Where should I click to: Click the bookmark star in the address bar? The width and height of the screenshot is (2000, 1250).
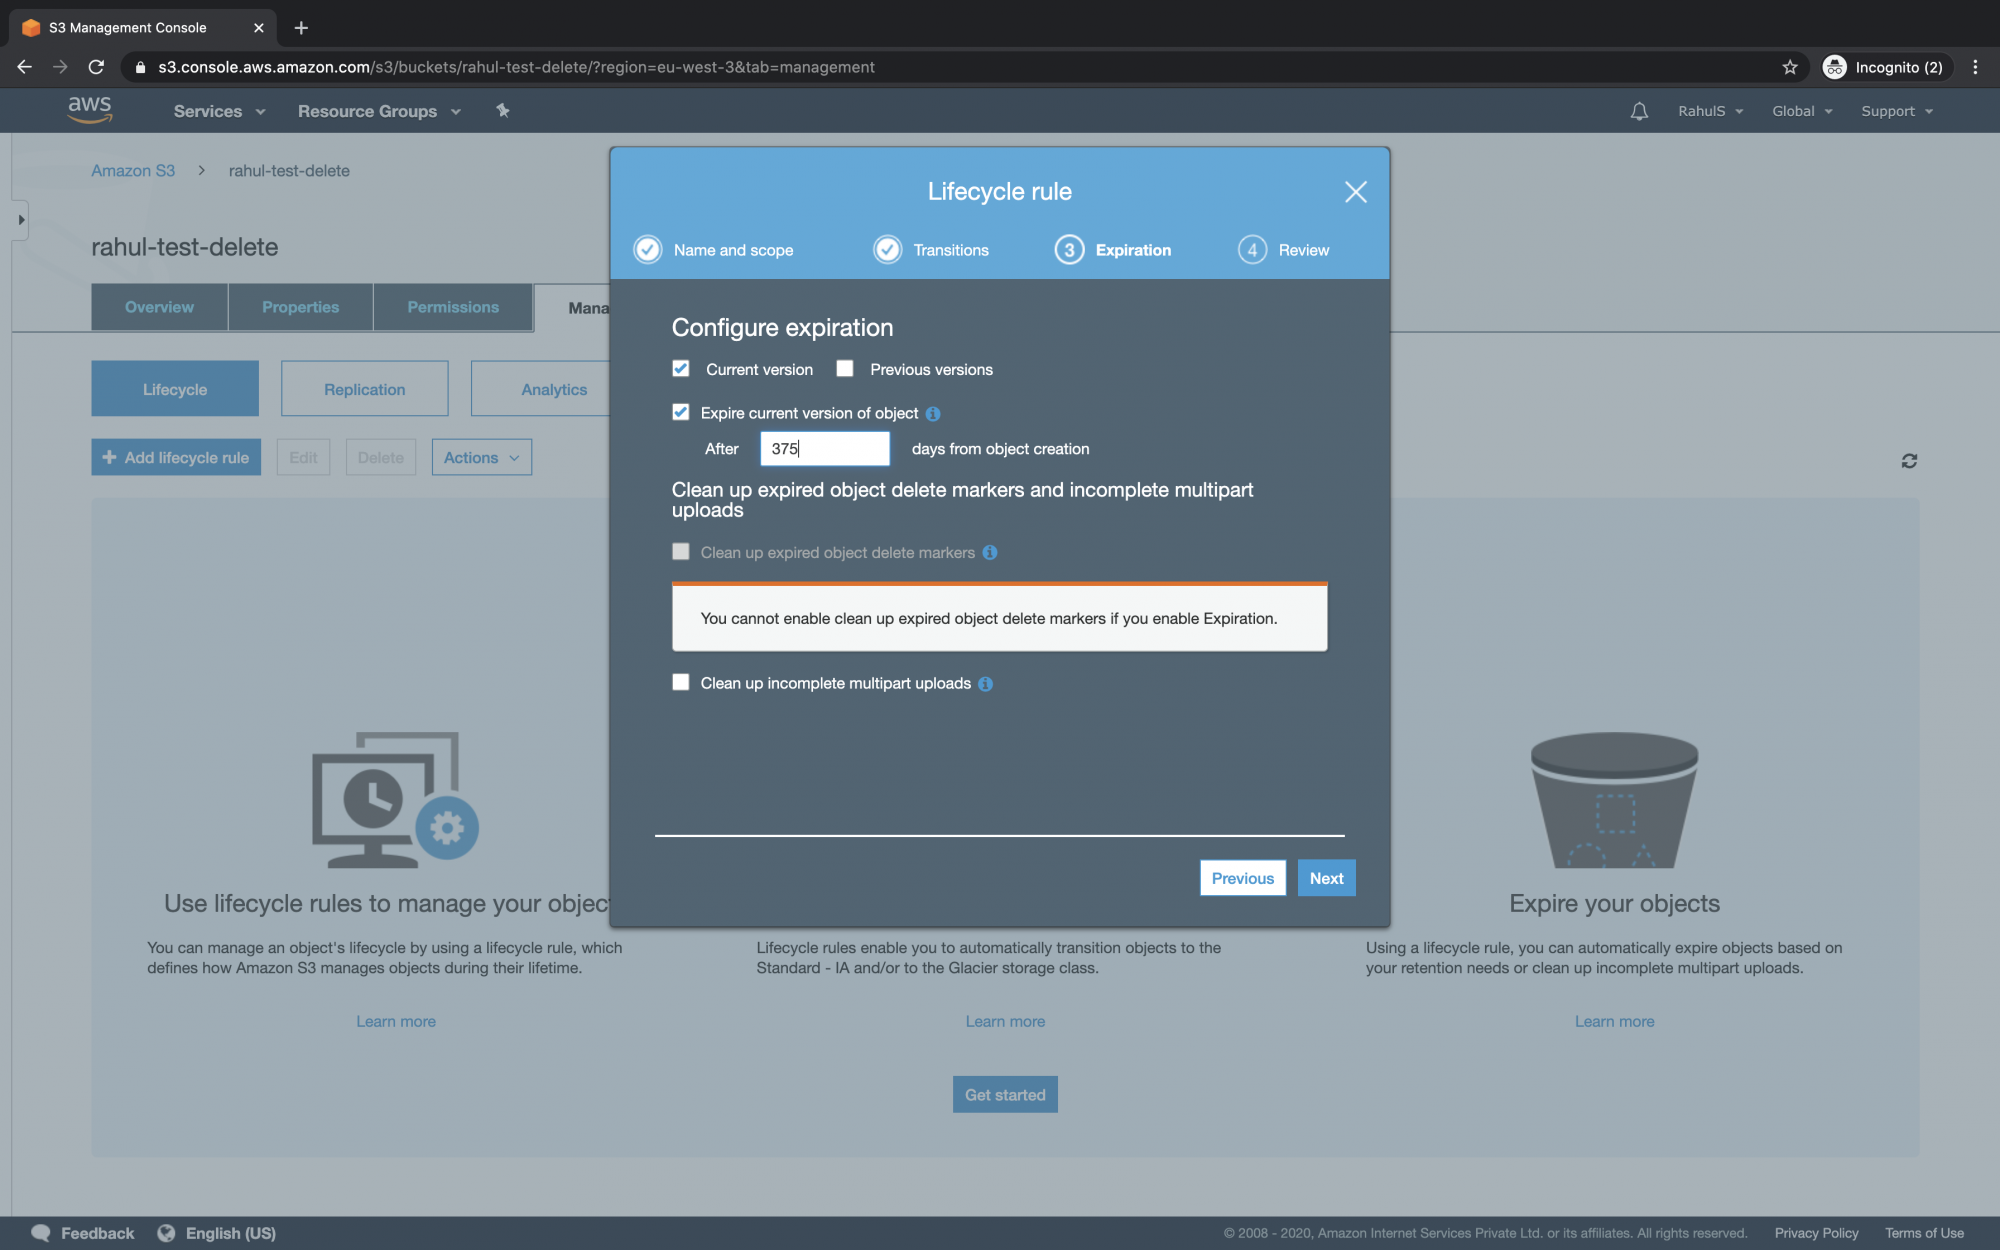point(1789,67)
